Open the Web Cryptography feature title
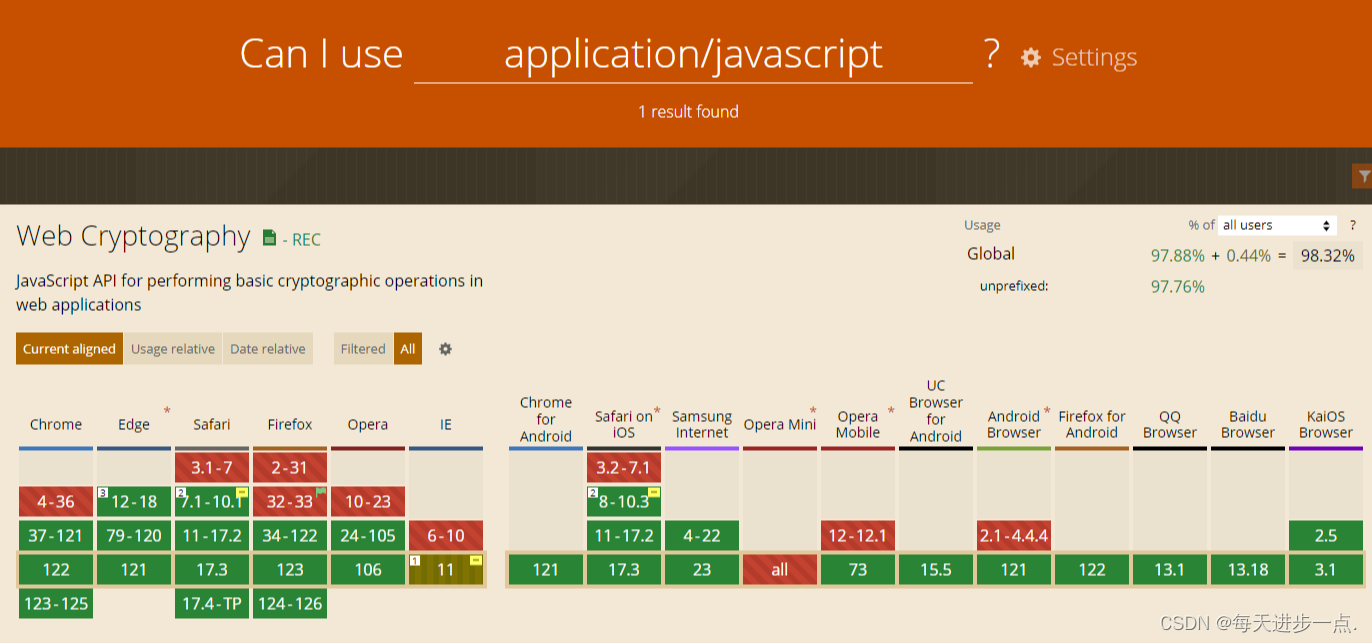The image size is (1372, 643). coord(133,236)
